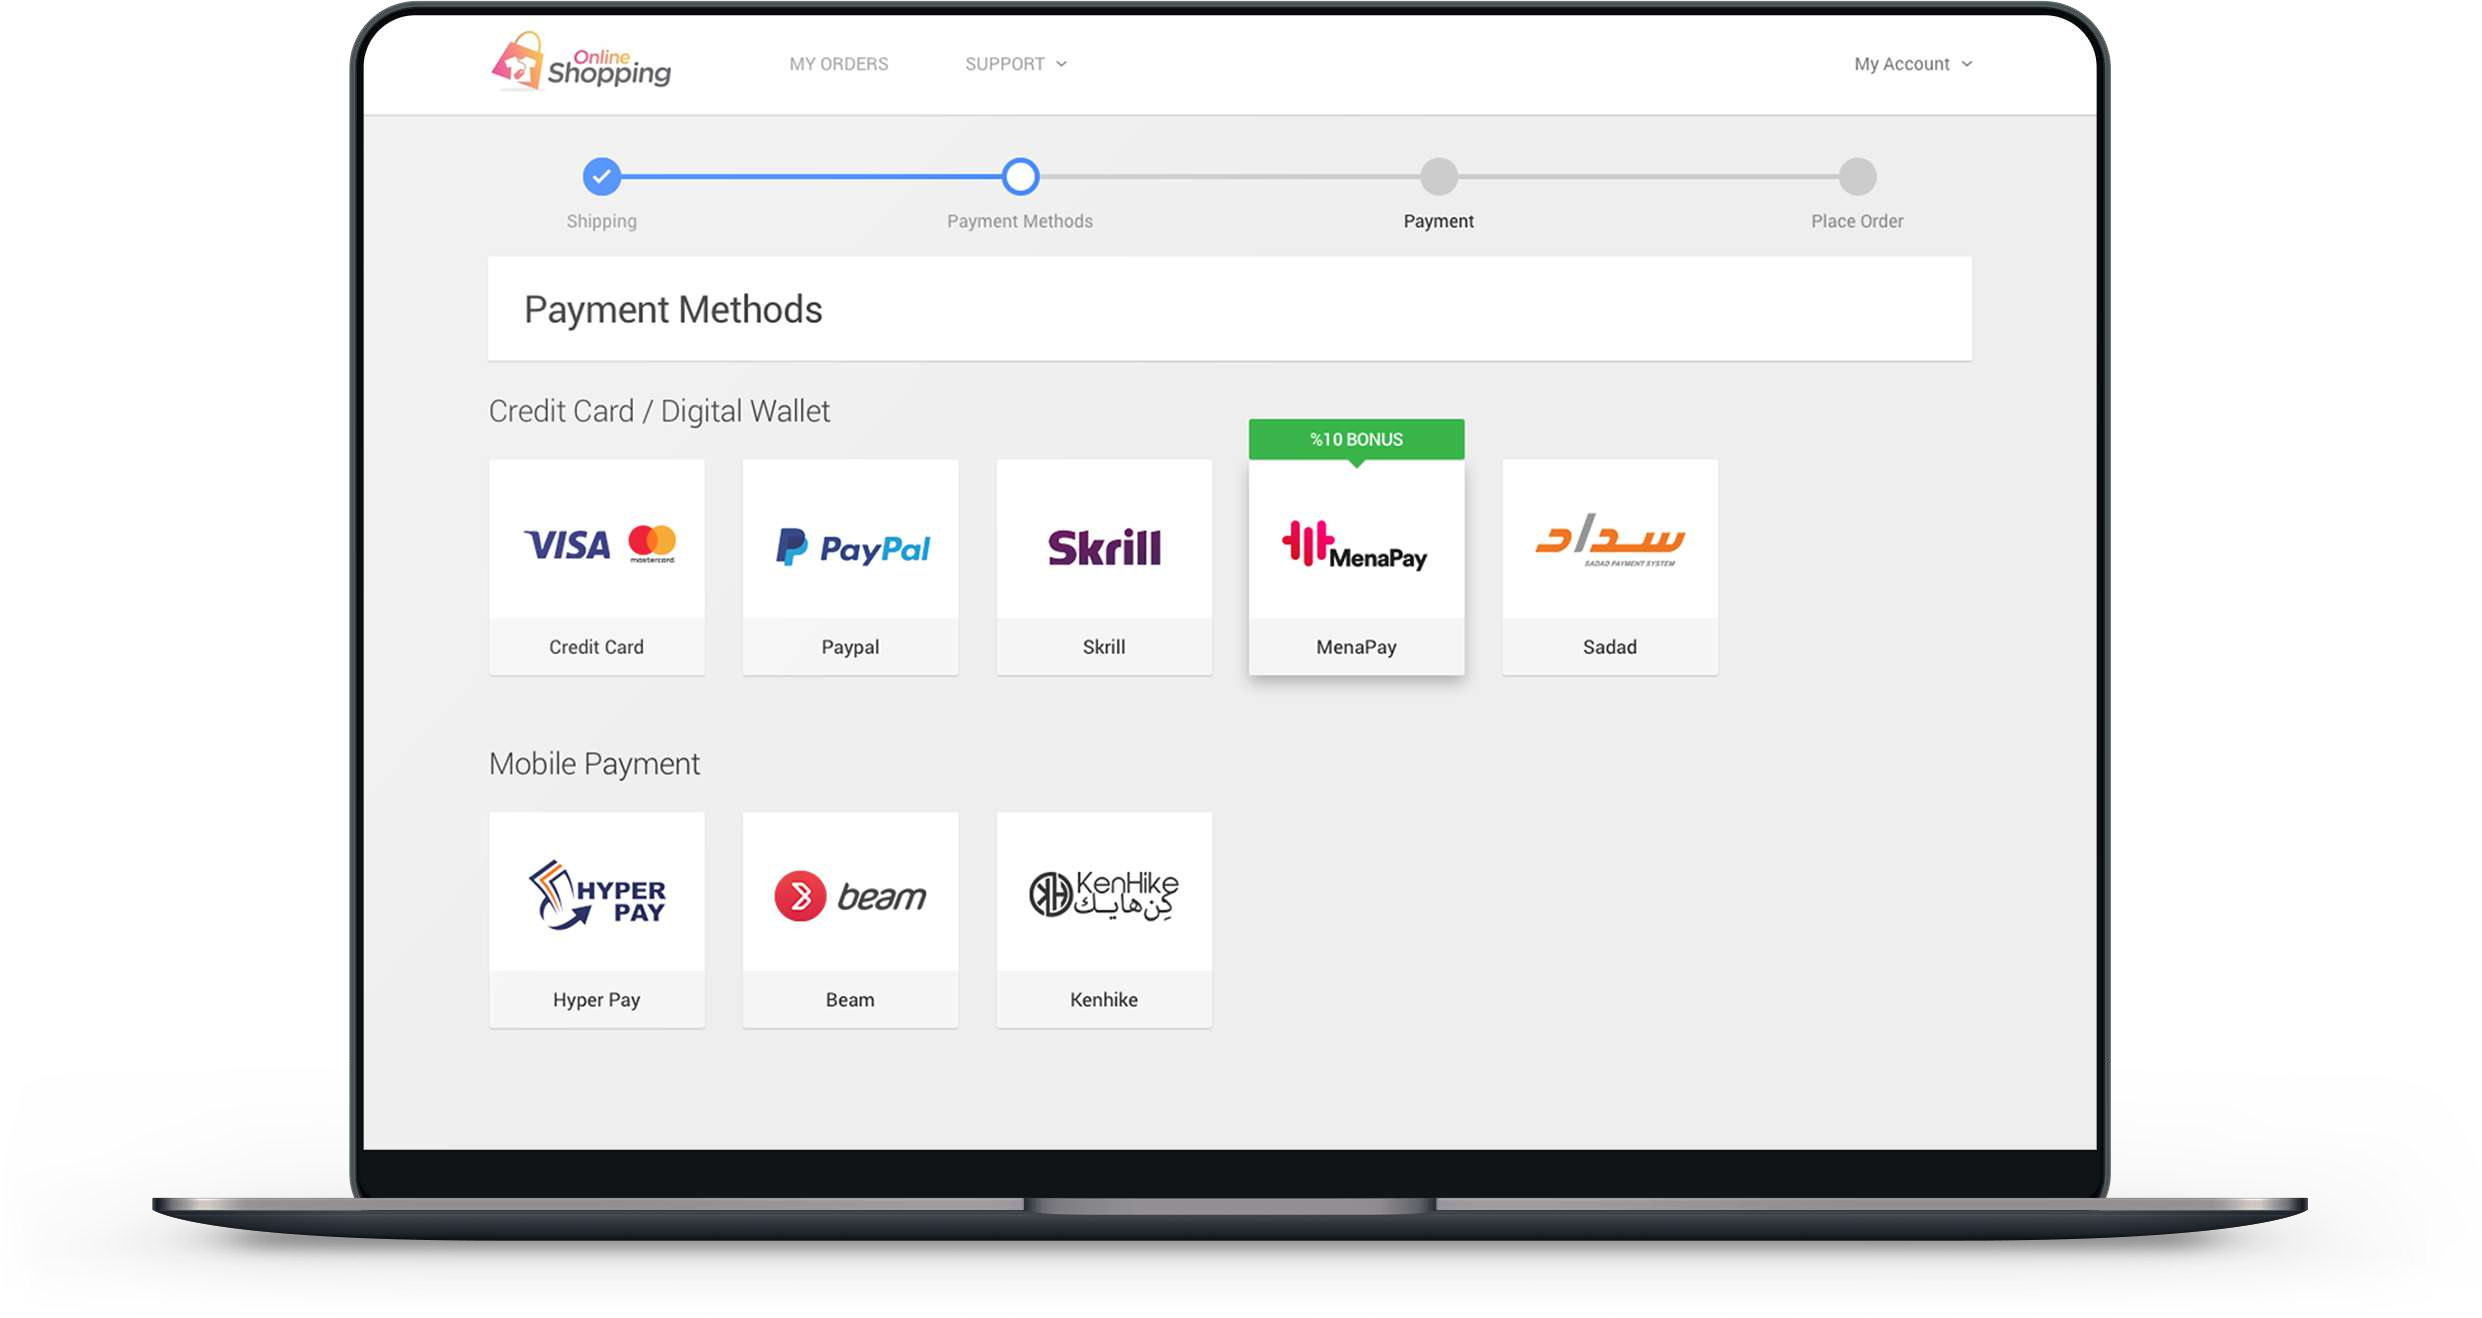The width and height of the screenshot is (2482, 1318).
Task: Choose the Visa Mastercard logo
Action: [x=600, y=545]
